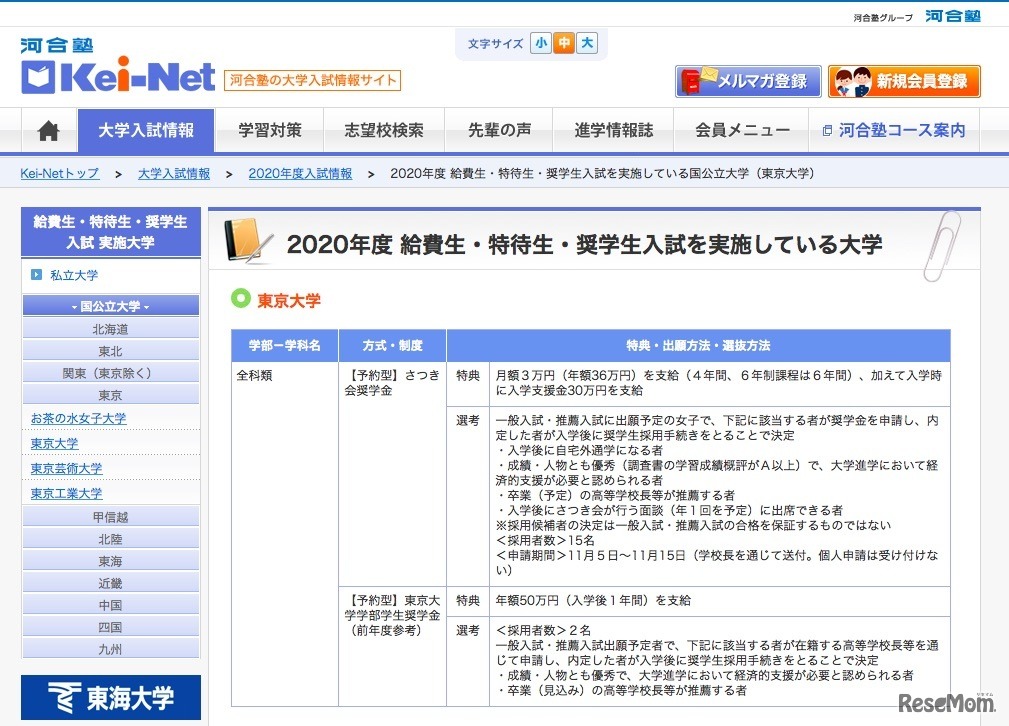Open the 会員メニュー tab
The height and width of the screenshot is (726, 1009).
click(x=742, y=131)
